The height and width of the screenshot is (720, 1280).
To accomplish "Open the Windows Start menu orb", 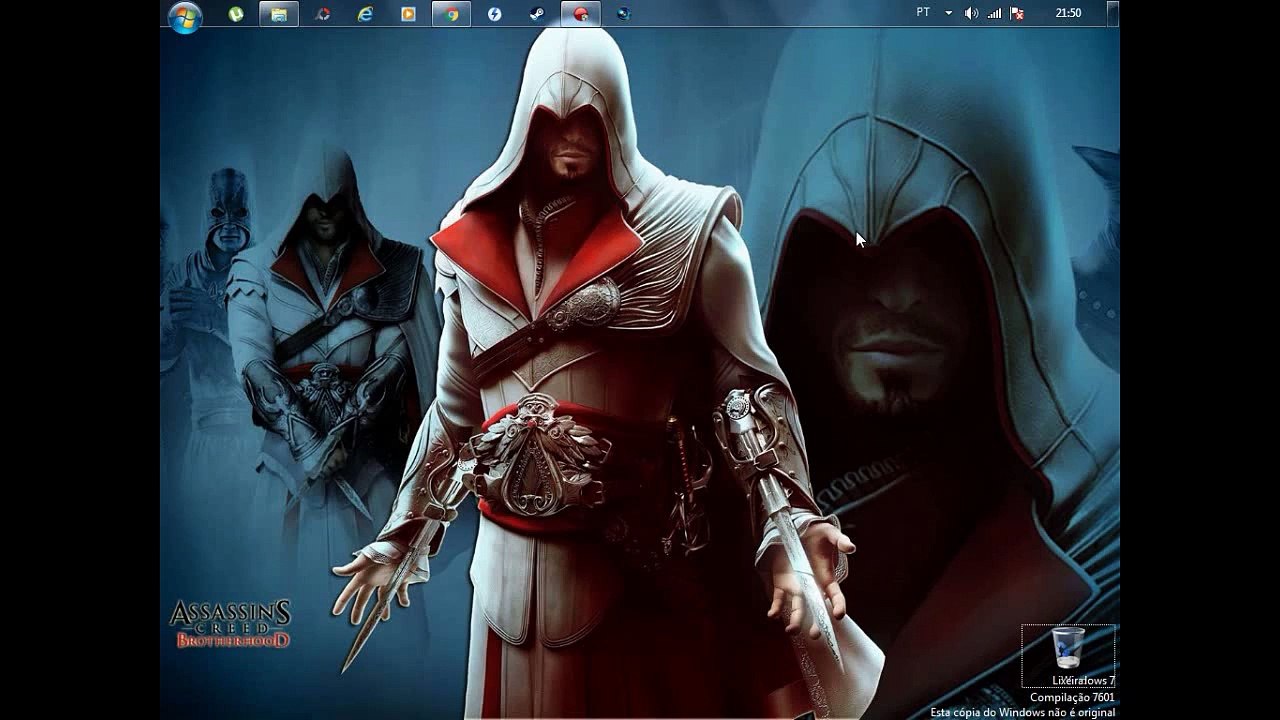I will tap(186, 15).
